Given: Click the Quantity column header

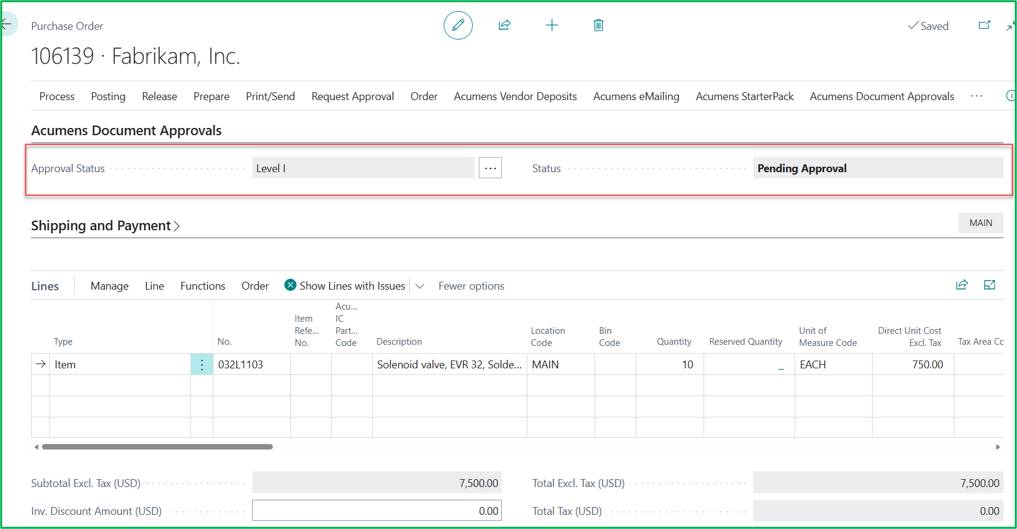Looking at the screenshot, I should [674, 342].
